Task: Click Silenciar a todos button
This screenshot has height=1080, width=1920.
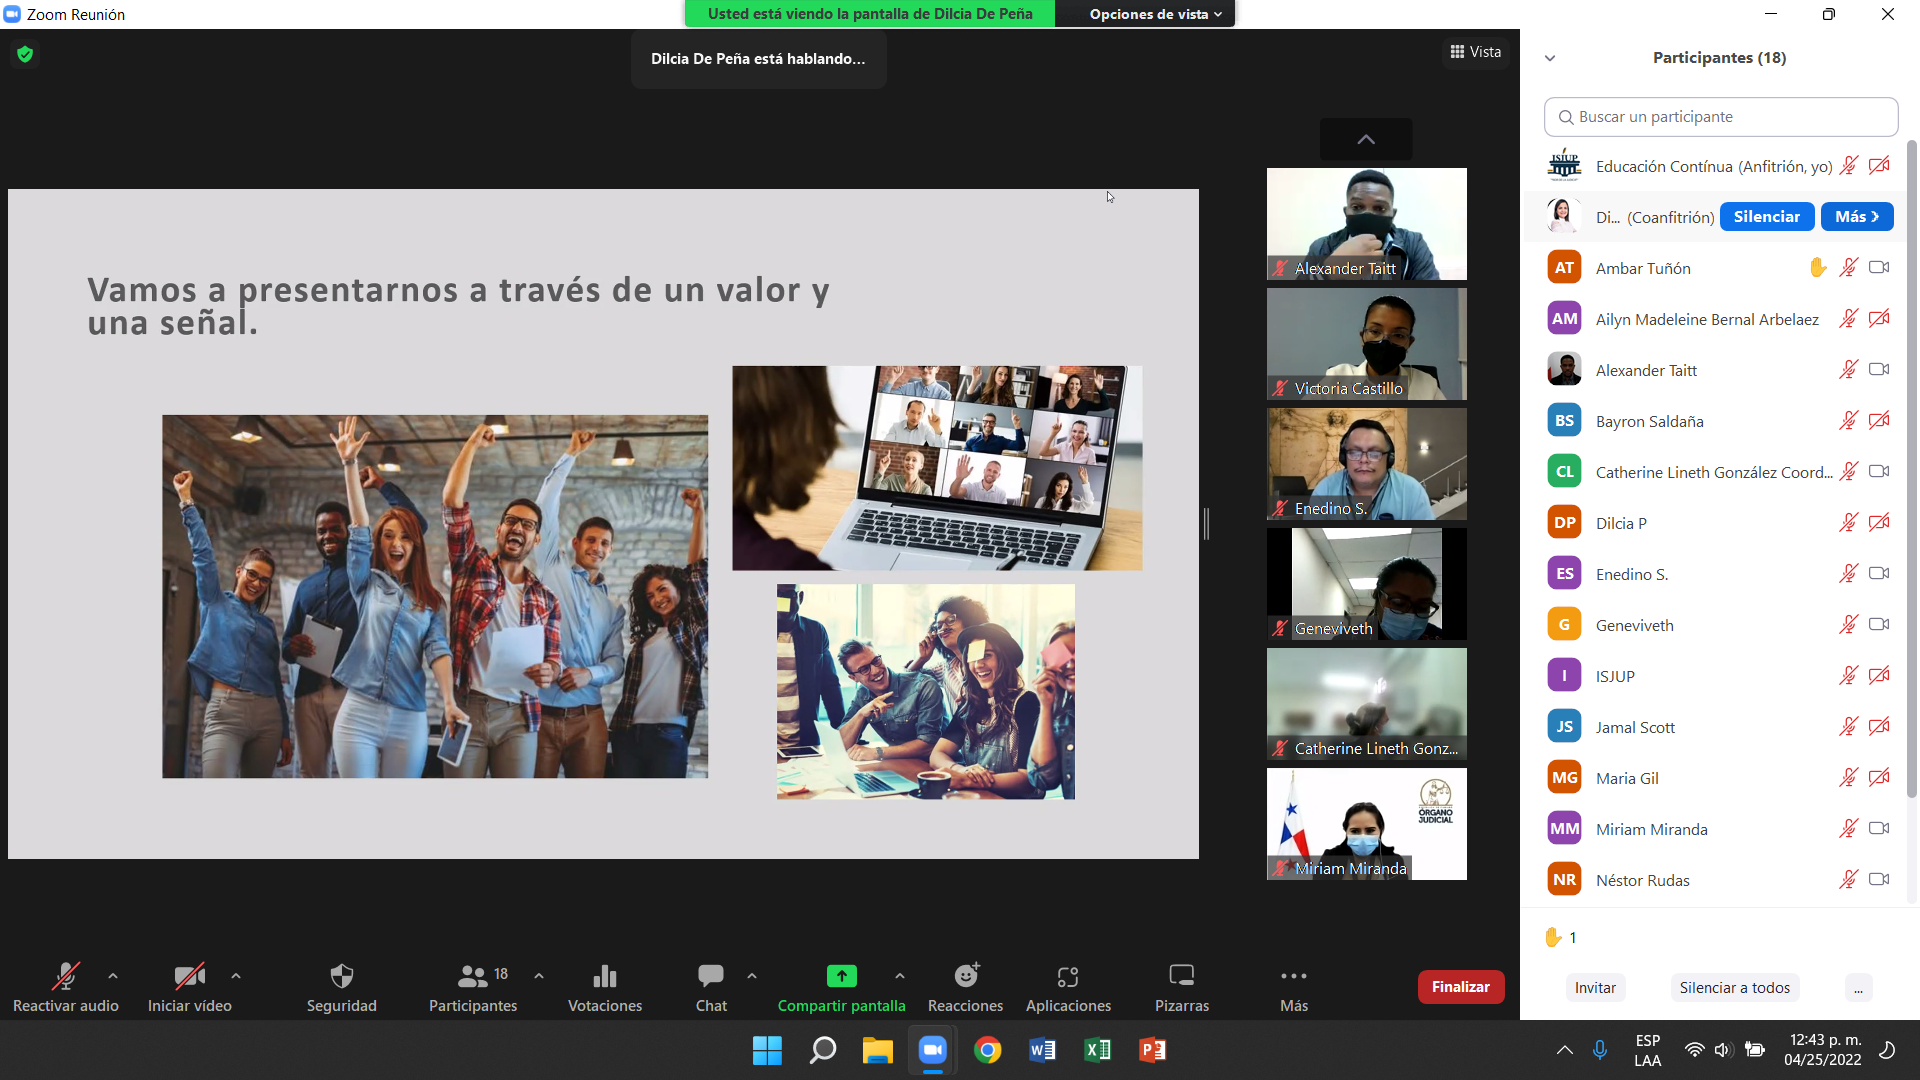Action: click(1735, 988)
